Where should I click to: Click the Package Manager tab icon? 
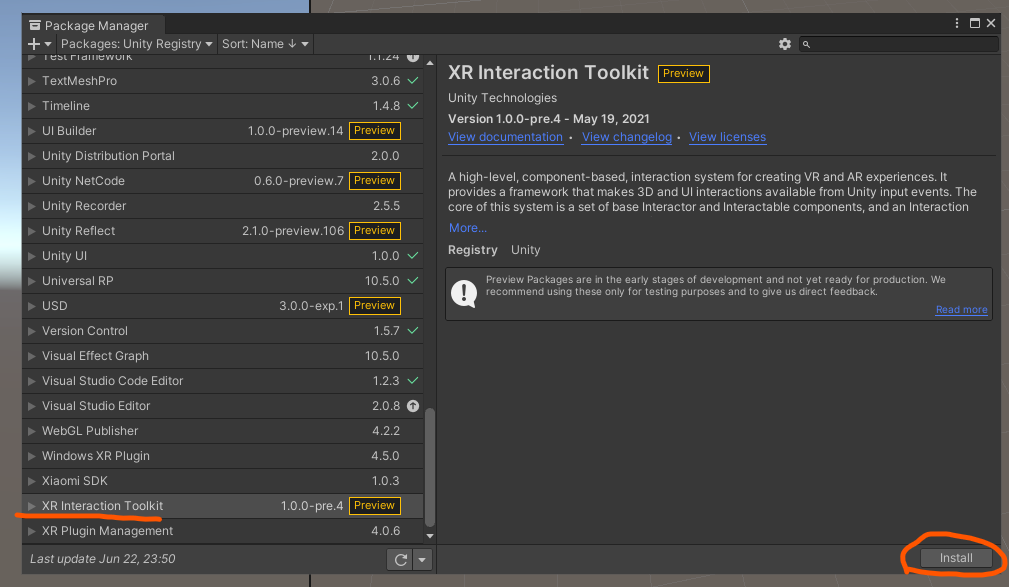click(35, 25)
